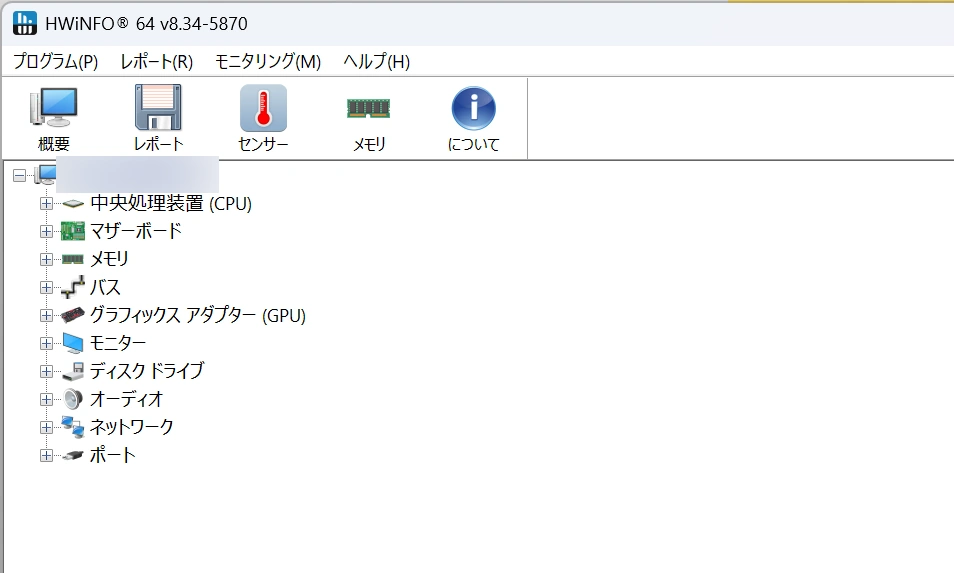Click the ネットワーク computers icon
The height and width of the screenshot is (573, 954).
(x=73, y=427)
